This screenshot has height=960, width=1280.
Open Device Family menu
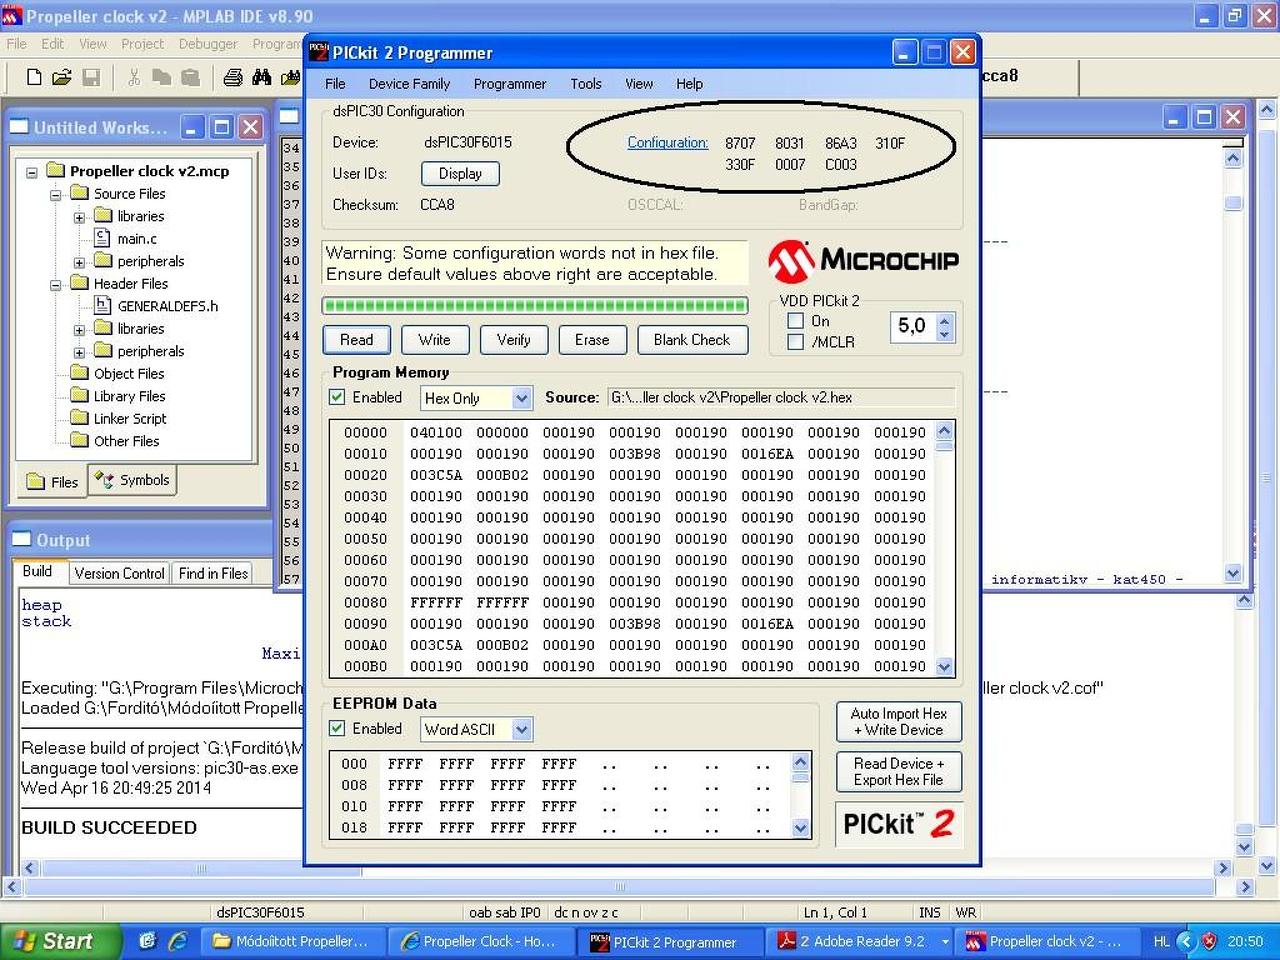[x=409, y=84]
